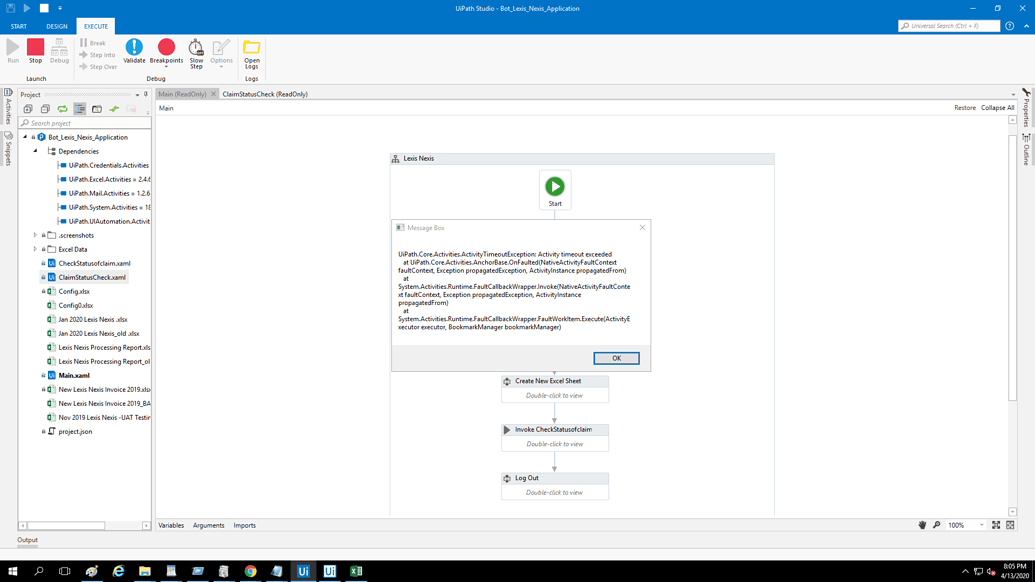The width and height of the screenshot is (1035, 582).
Task: Click the green Refresh icon in Project panel
Action: [x=62, y=109]
